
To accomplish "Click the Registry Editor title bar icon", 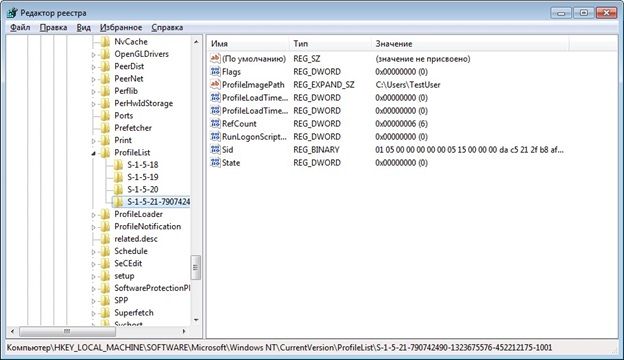I will point(12,13).
